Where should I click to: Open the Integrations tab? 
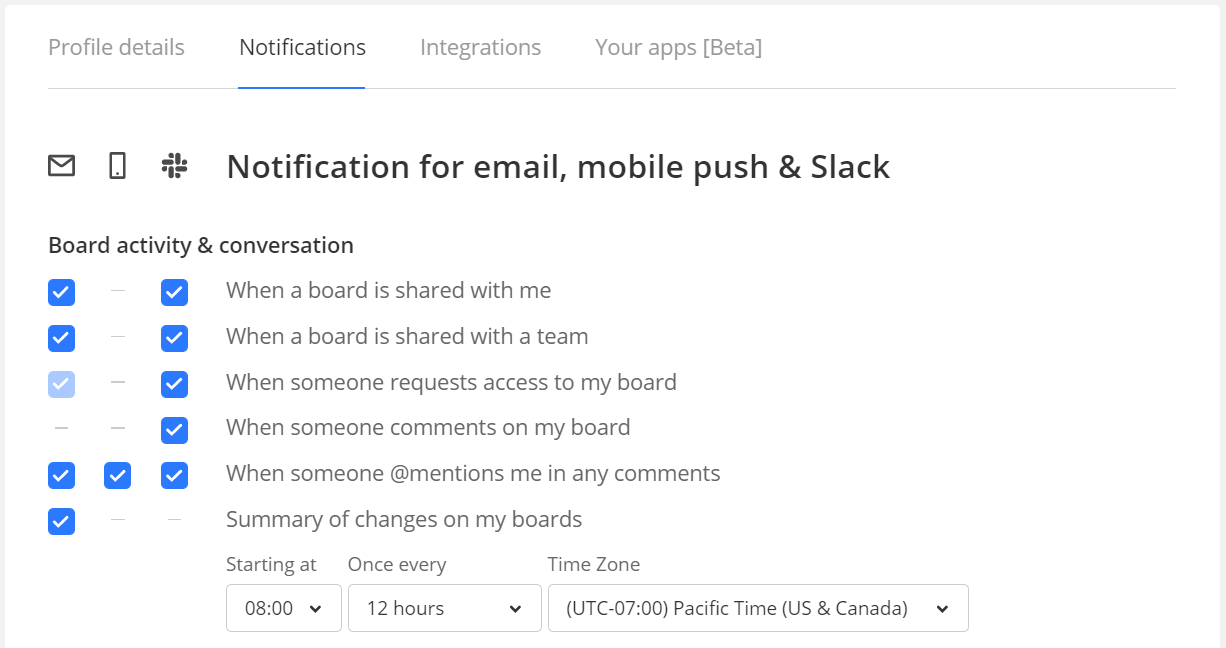pos(480,48)
